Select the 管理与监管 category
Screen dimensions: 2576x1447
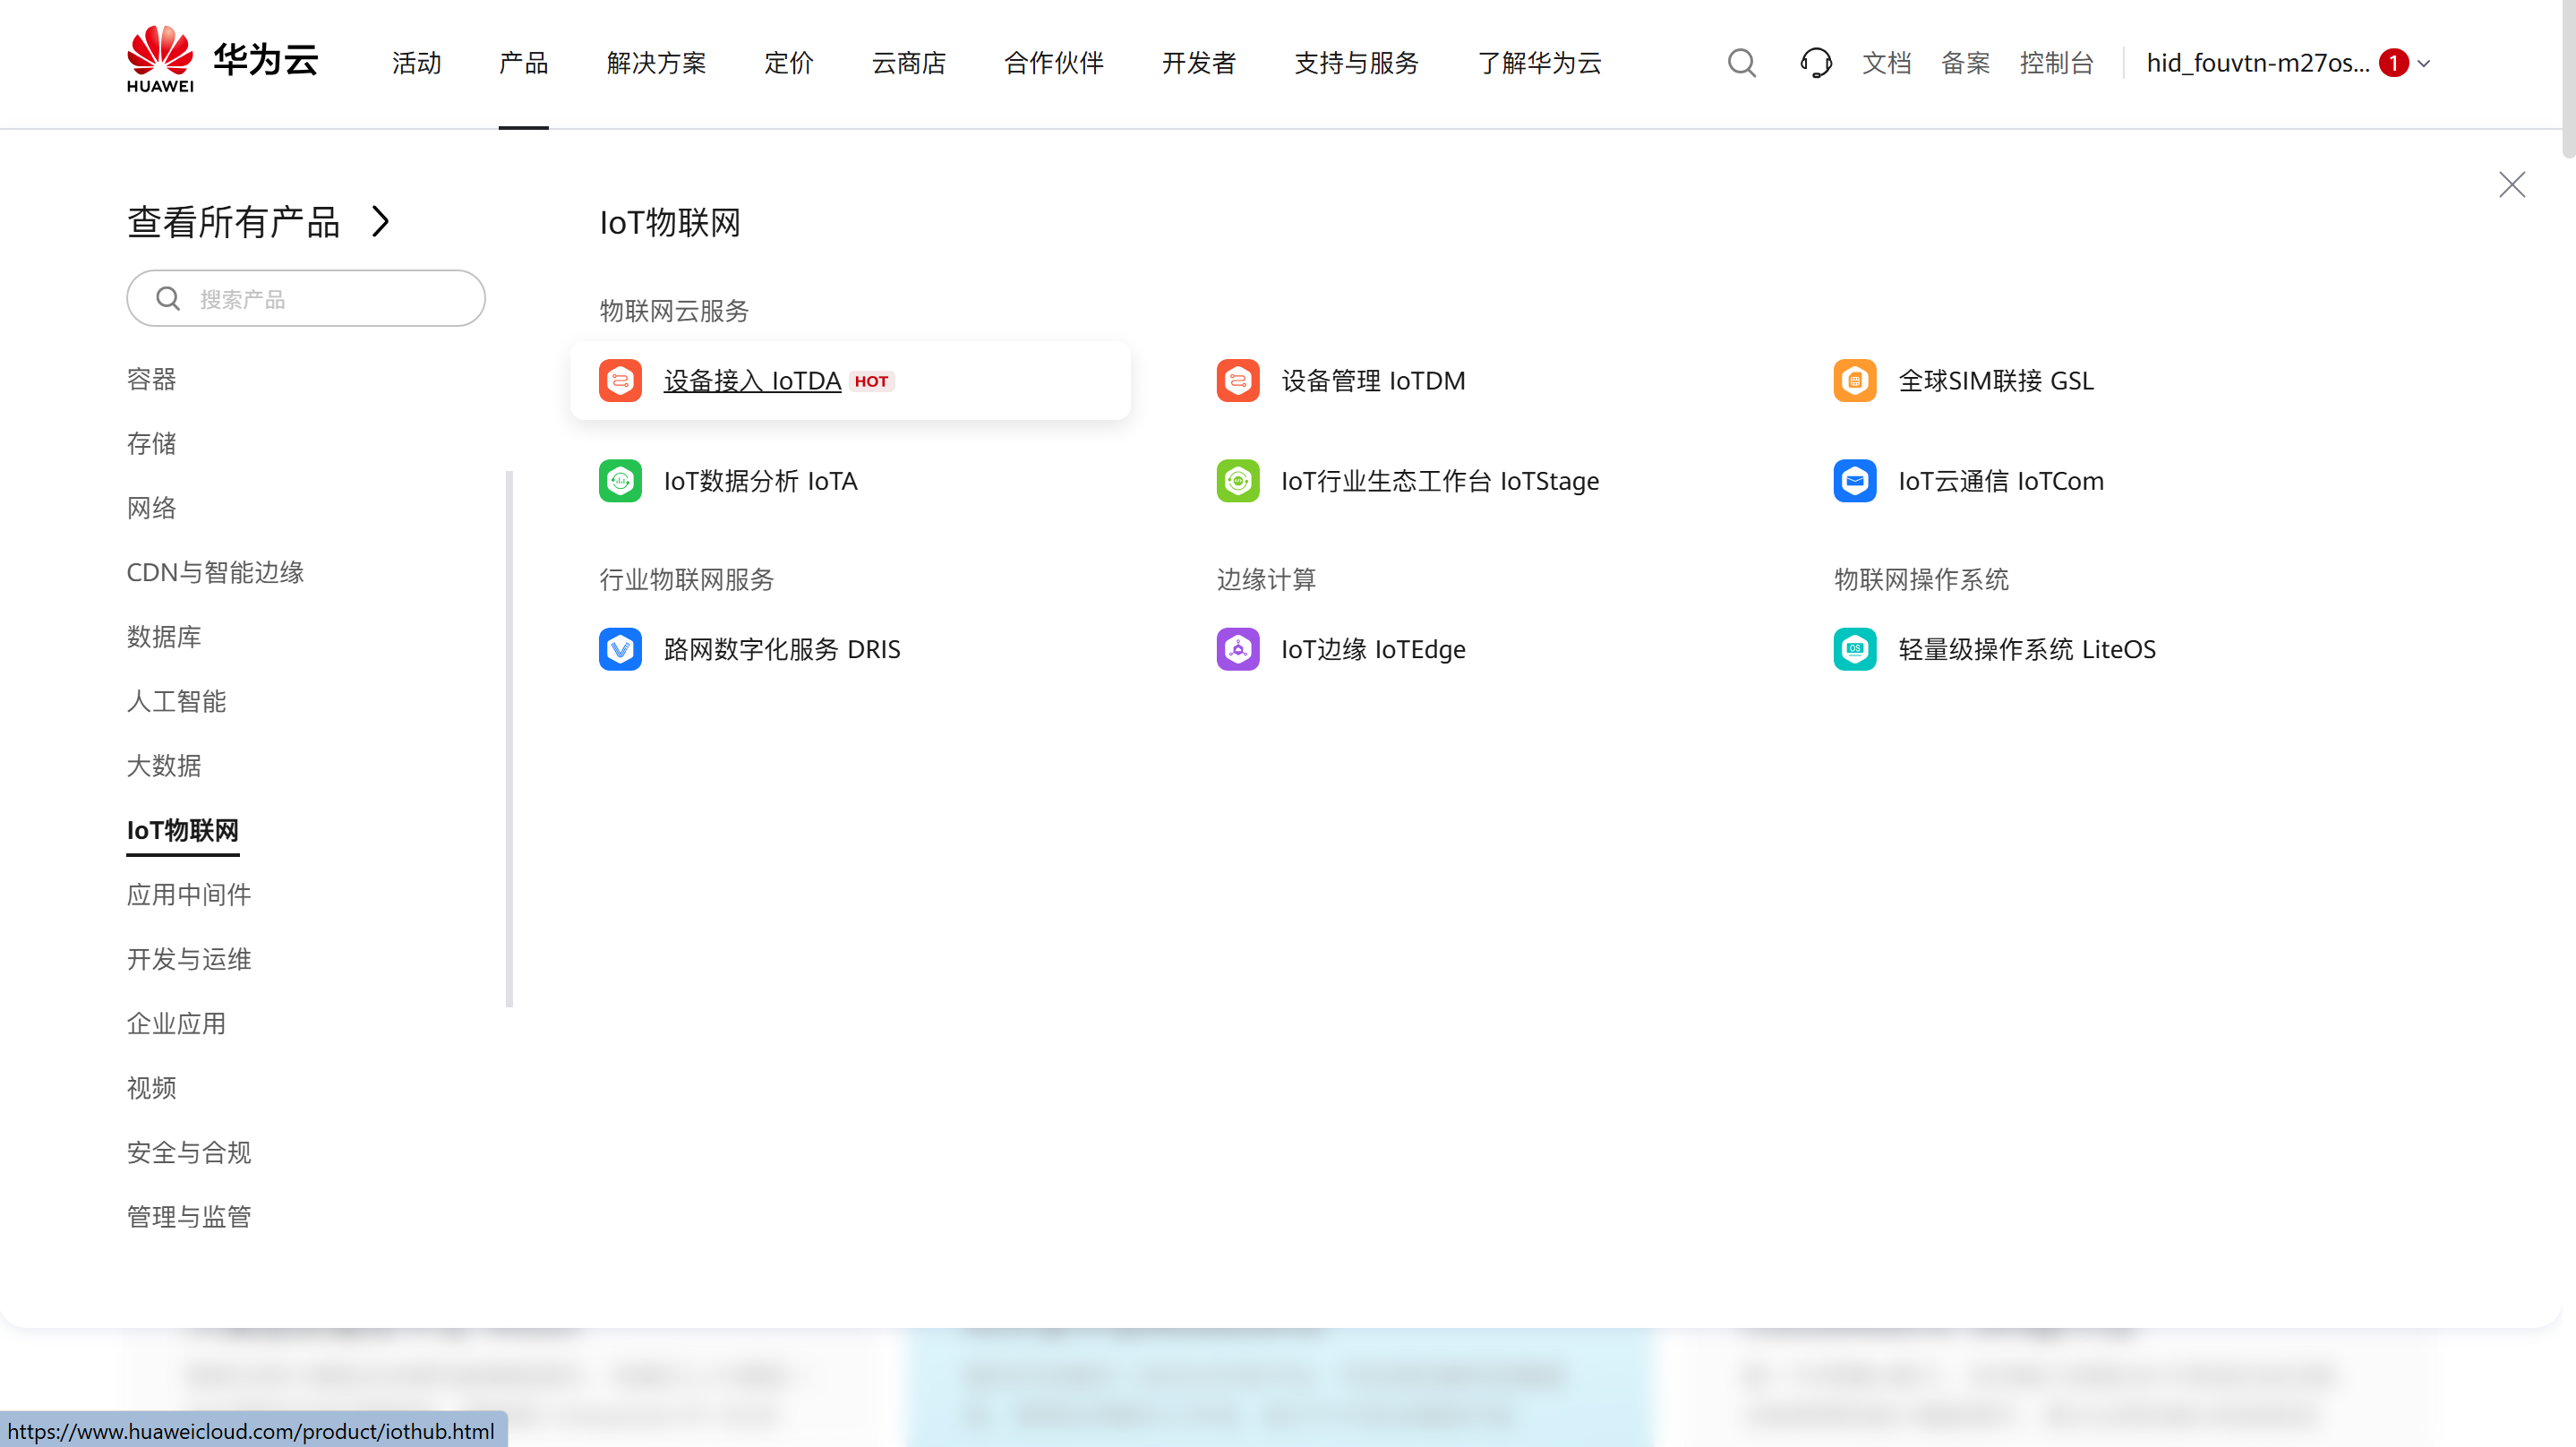pyautogui.click(x=189, y=1216)
